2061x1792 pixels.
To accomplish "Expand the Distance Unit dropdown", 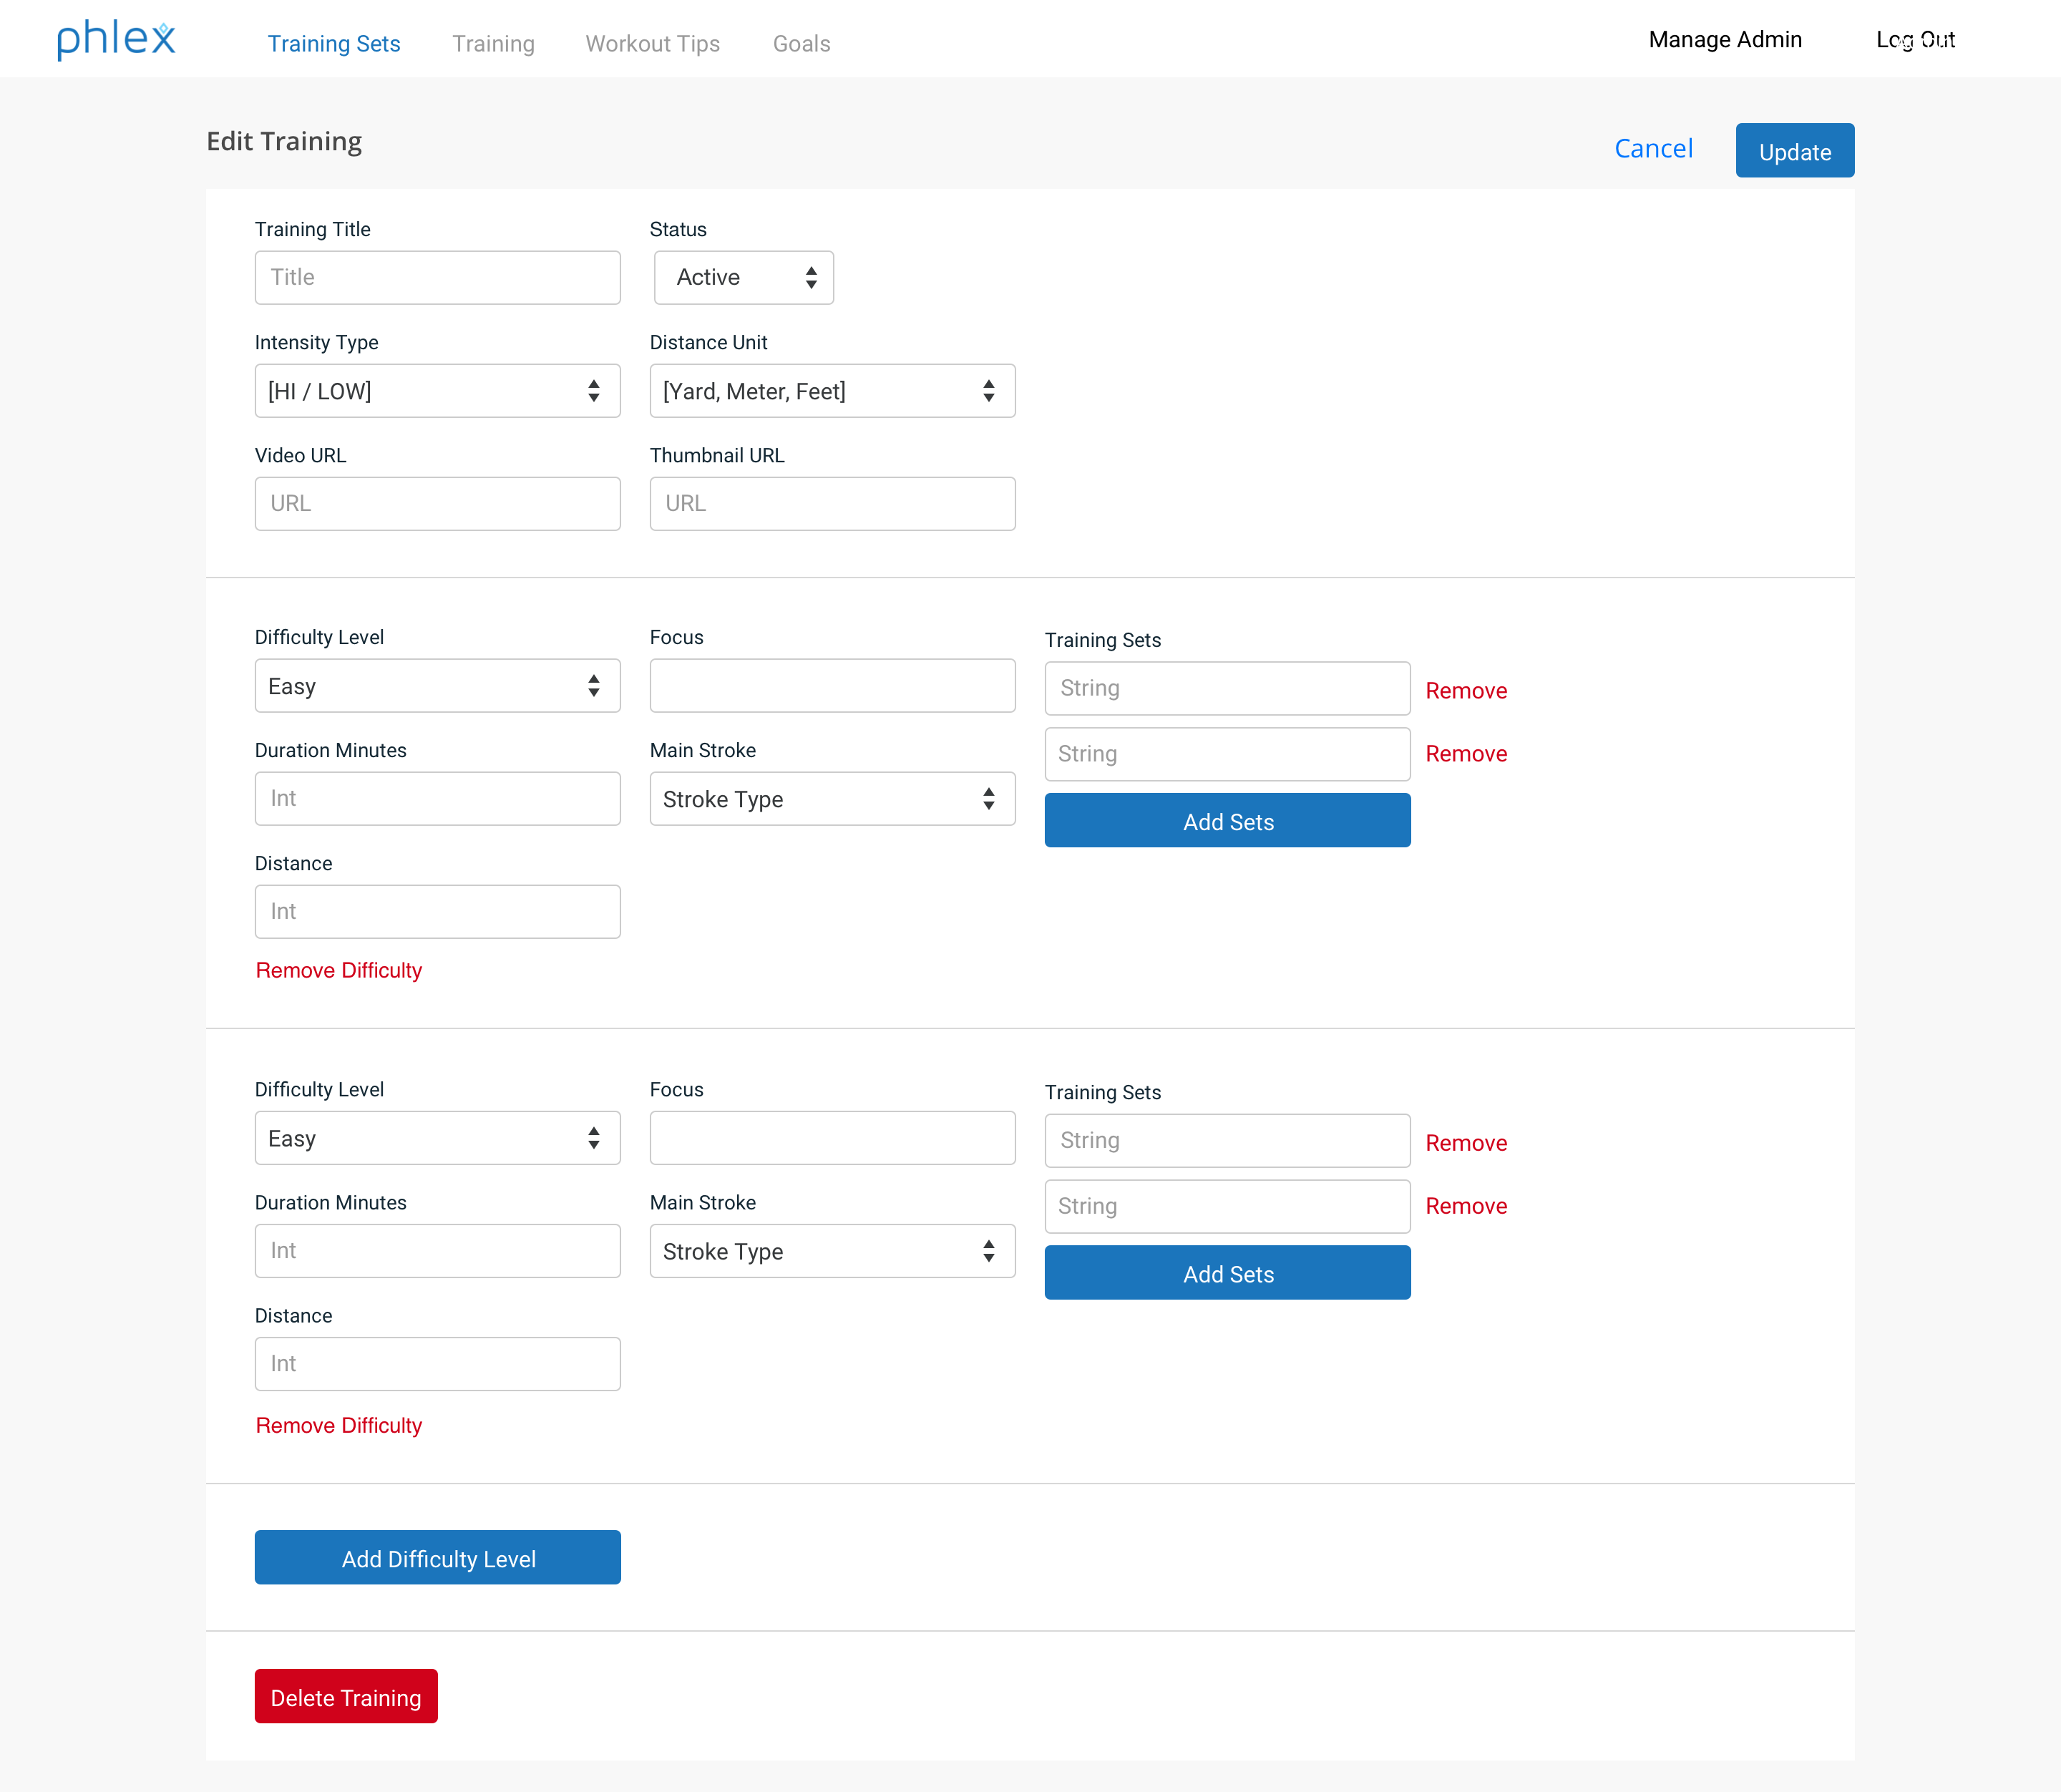I will (831, 389).
